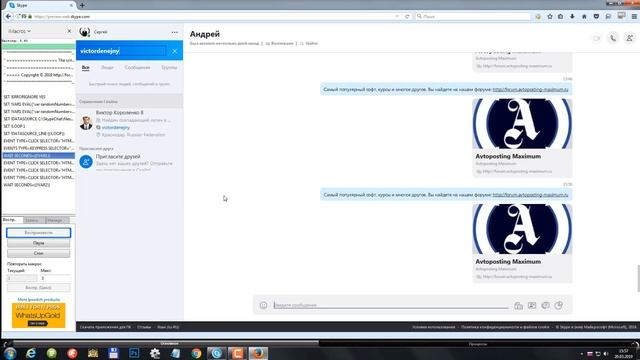Click the Отзывы footer link
This screenshot has width=640, height=360.
click(x=144, y=327)
